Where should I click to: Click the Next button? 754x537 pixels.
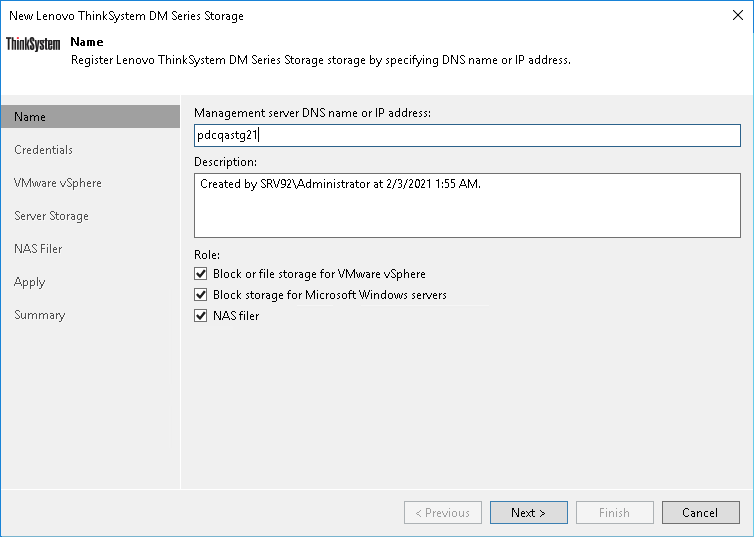click(528, 512)
